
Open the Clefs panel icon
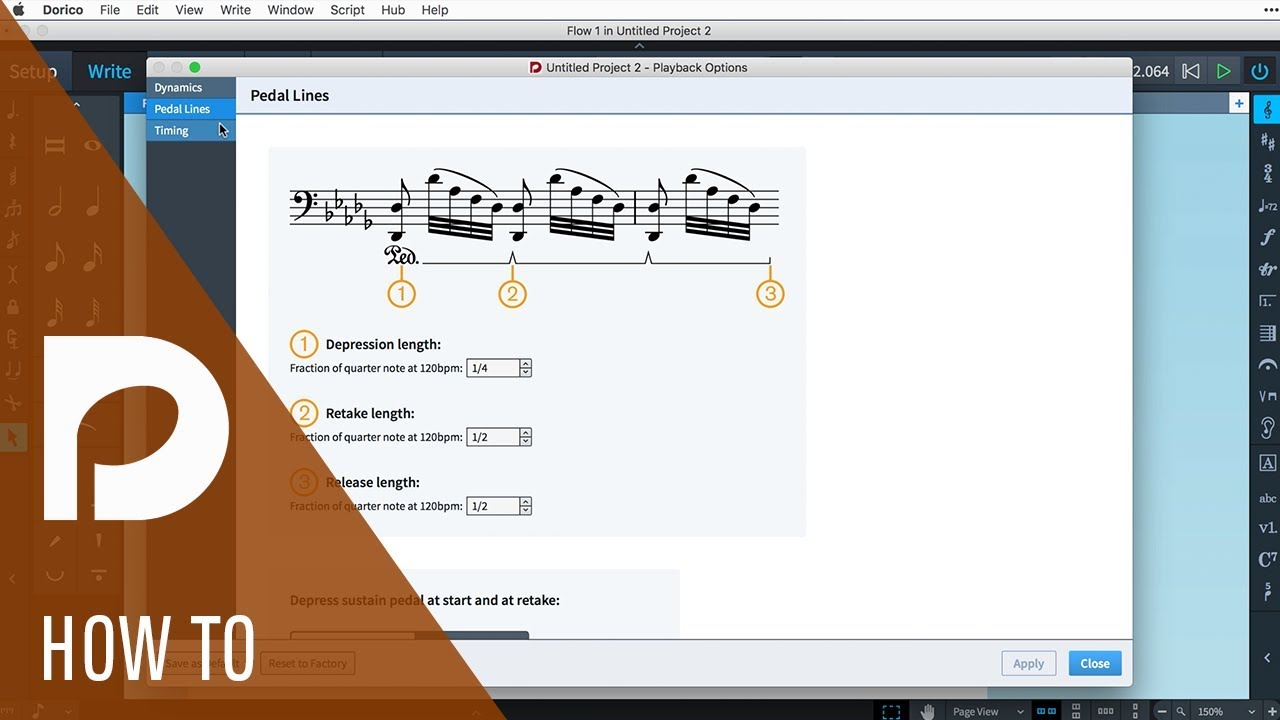click(1267, 110)
